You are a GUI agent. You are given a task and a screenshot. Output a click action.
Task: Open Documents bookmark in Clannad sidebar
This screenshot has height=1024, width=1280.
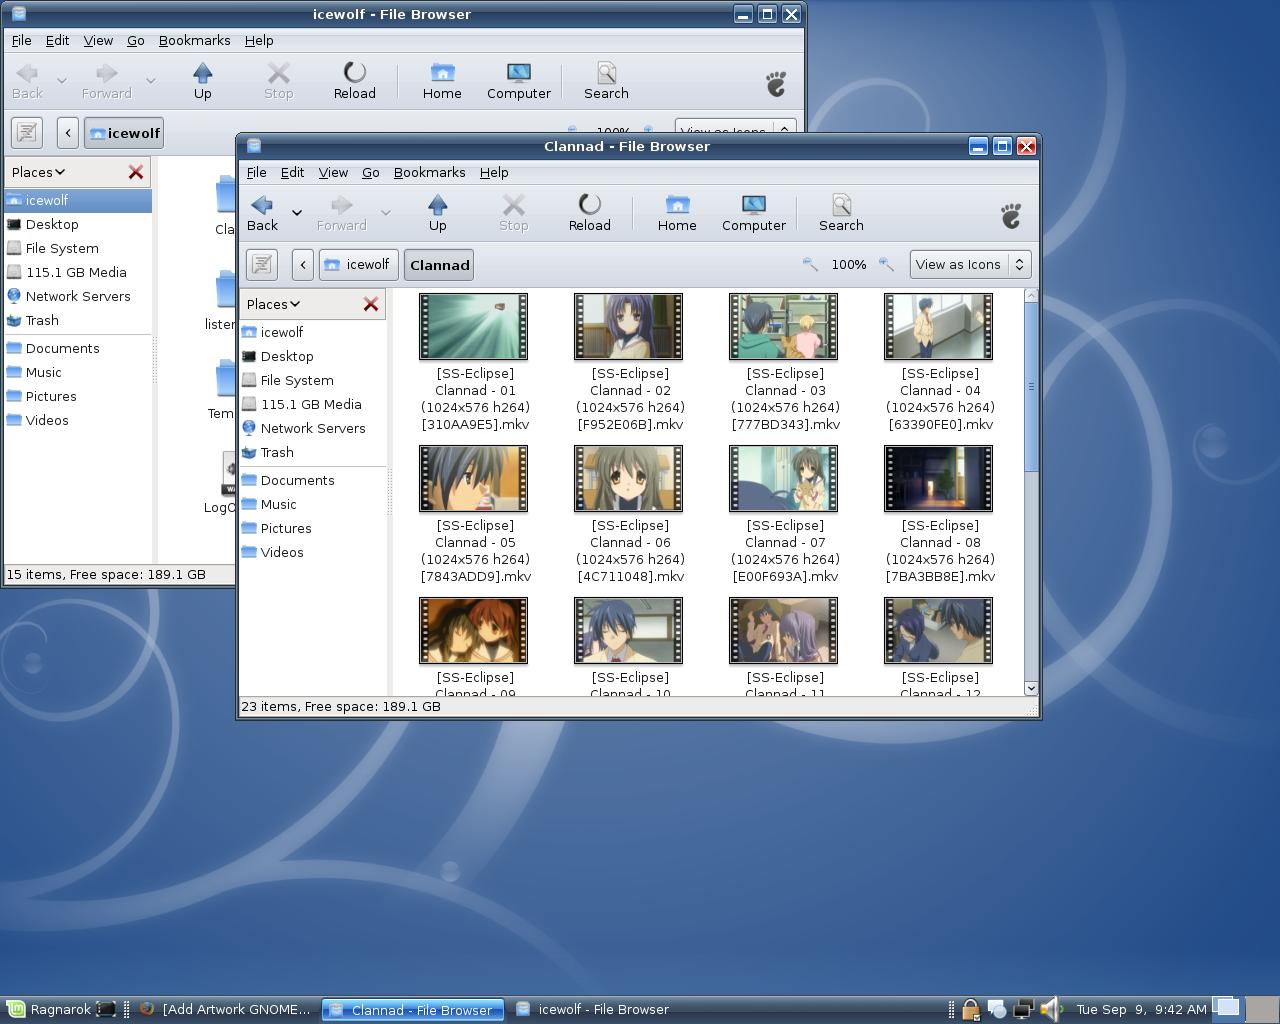tap(313, 480)
